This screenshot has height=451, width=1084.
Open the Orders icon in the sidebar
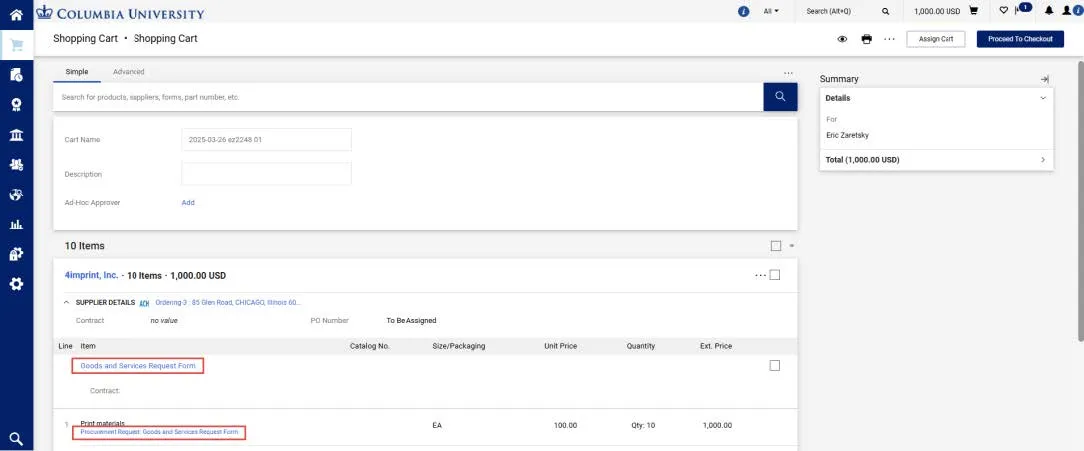tap(16, 75)
